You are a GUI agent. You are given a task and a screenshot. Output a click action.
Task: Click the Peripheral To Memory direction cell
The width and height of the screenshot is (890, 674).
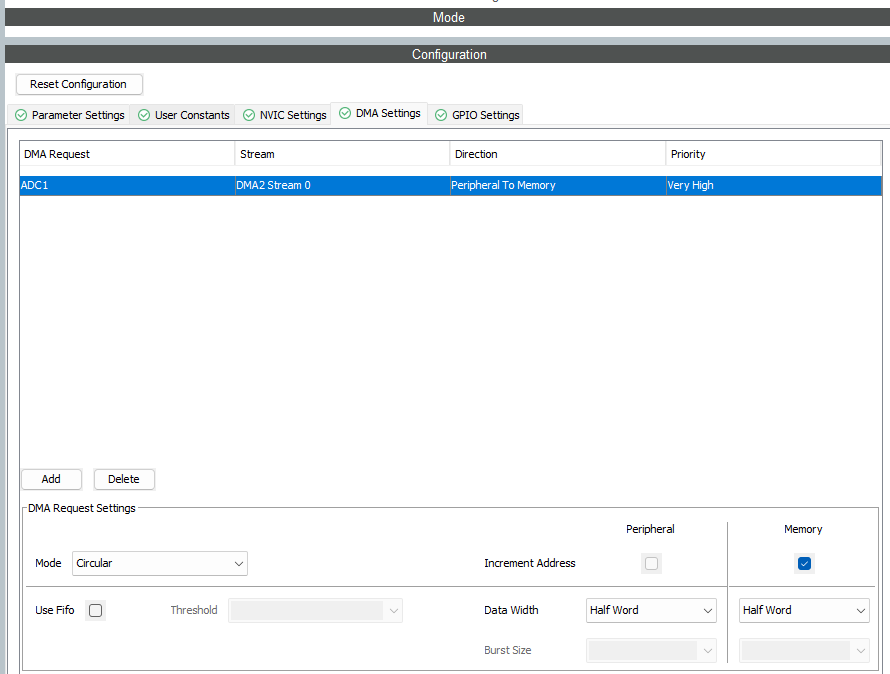coord(558,186)
